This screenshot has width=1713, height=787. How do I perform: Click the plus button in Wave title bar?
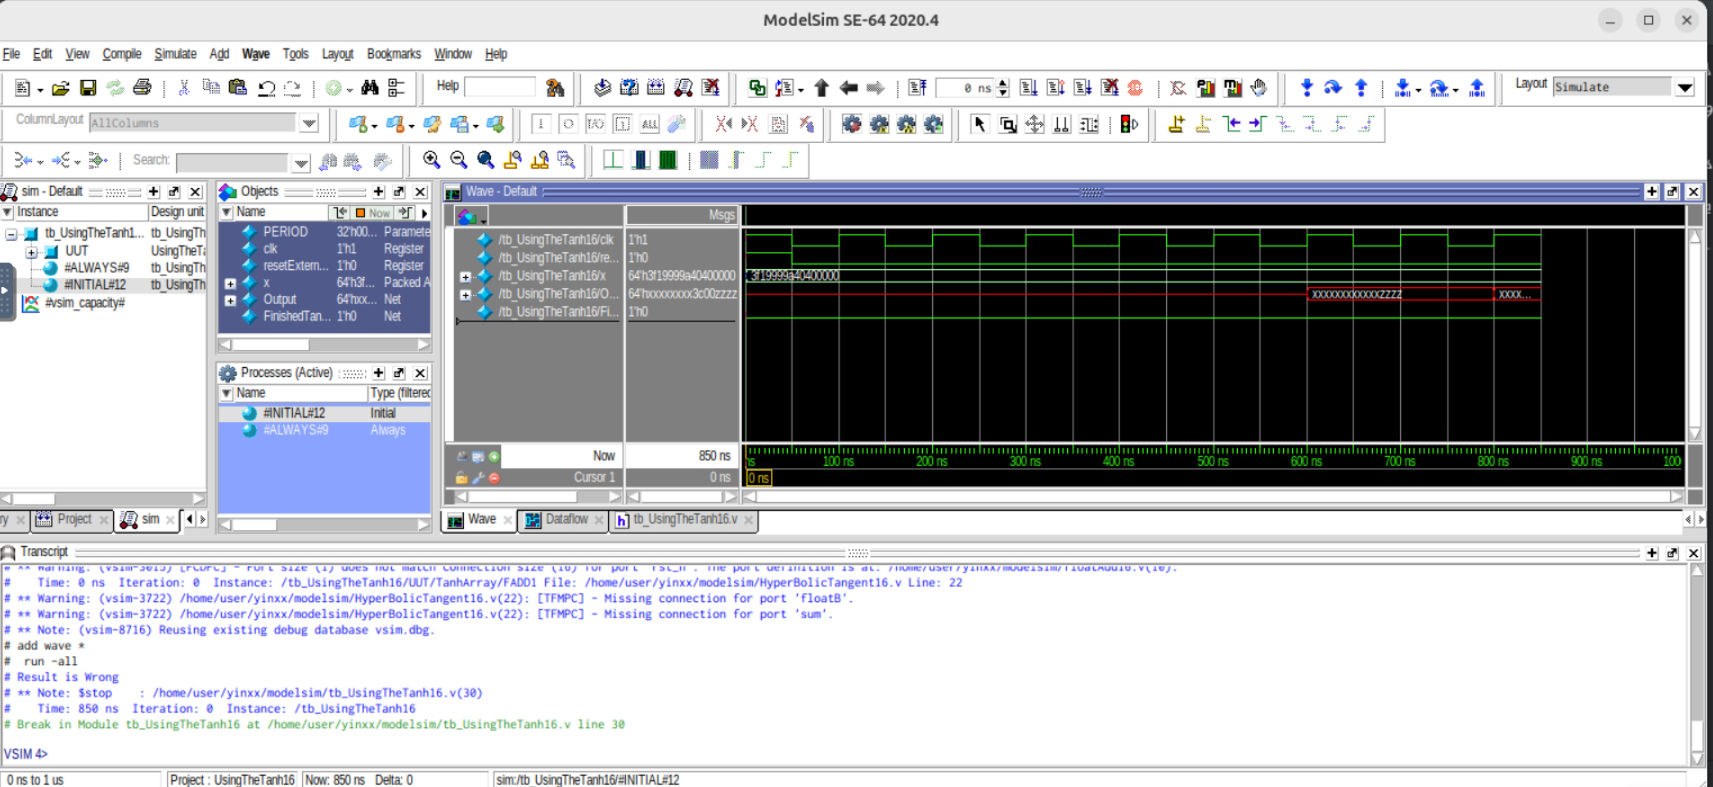(1652, 192)
